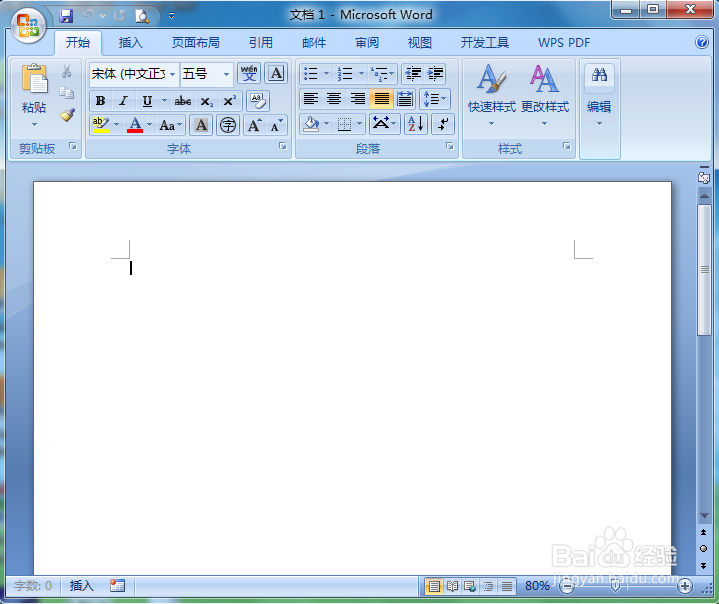Decrease paragraph indent
This screenshot has height=604, width=719.
tap(413, 73)
